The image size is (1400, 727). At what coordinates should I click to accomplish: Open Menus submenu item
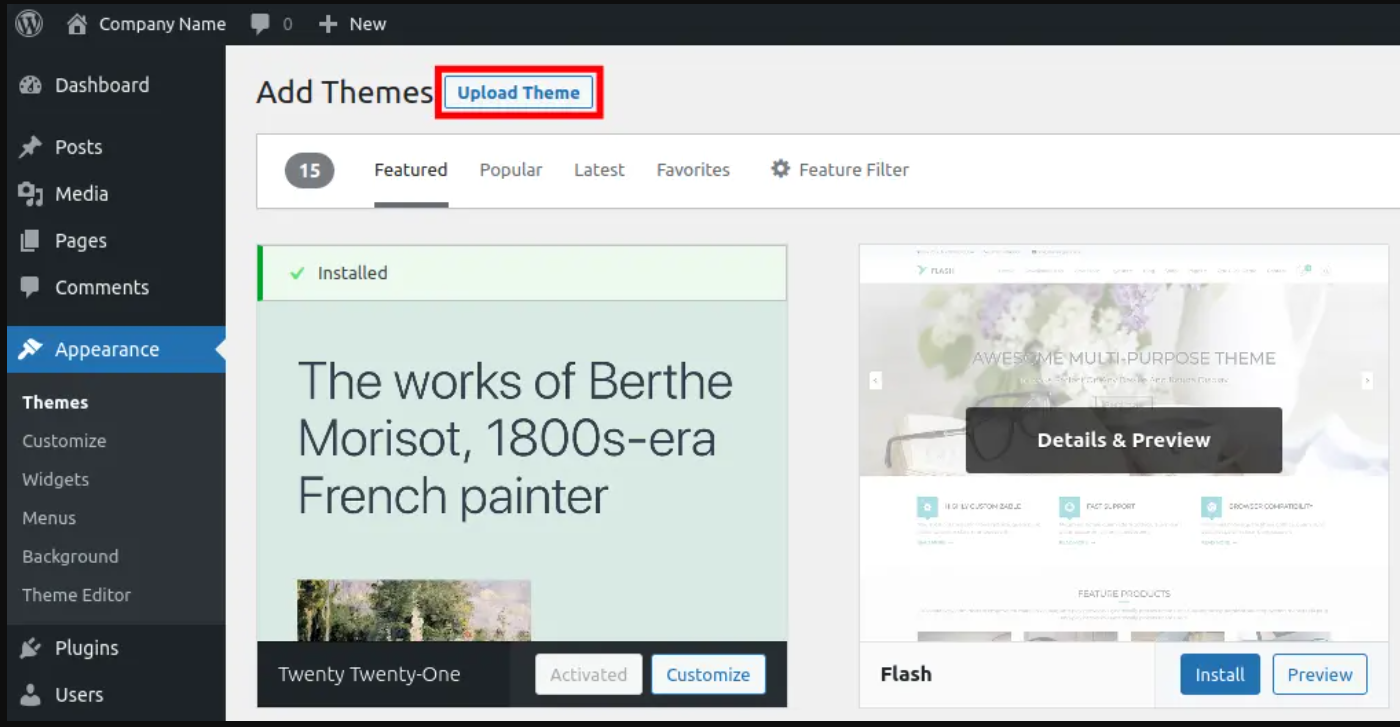[x=49, y=518]
